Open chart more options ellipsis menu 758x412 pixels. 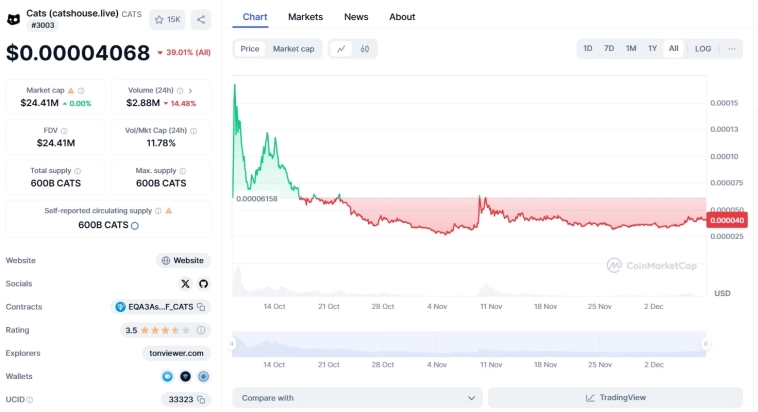[732, 49]
